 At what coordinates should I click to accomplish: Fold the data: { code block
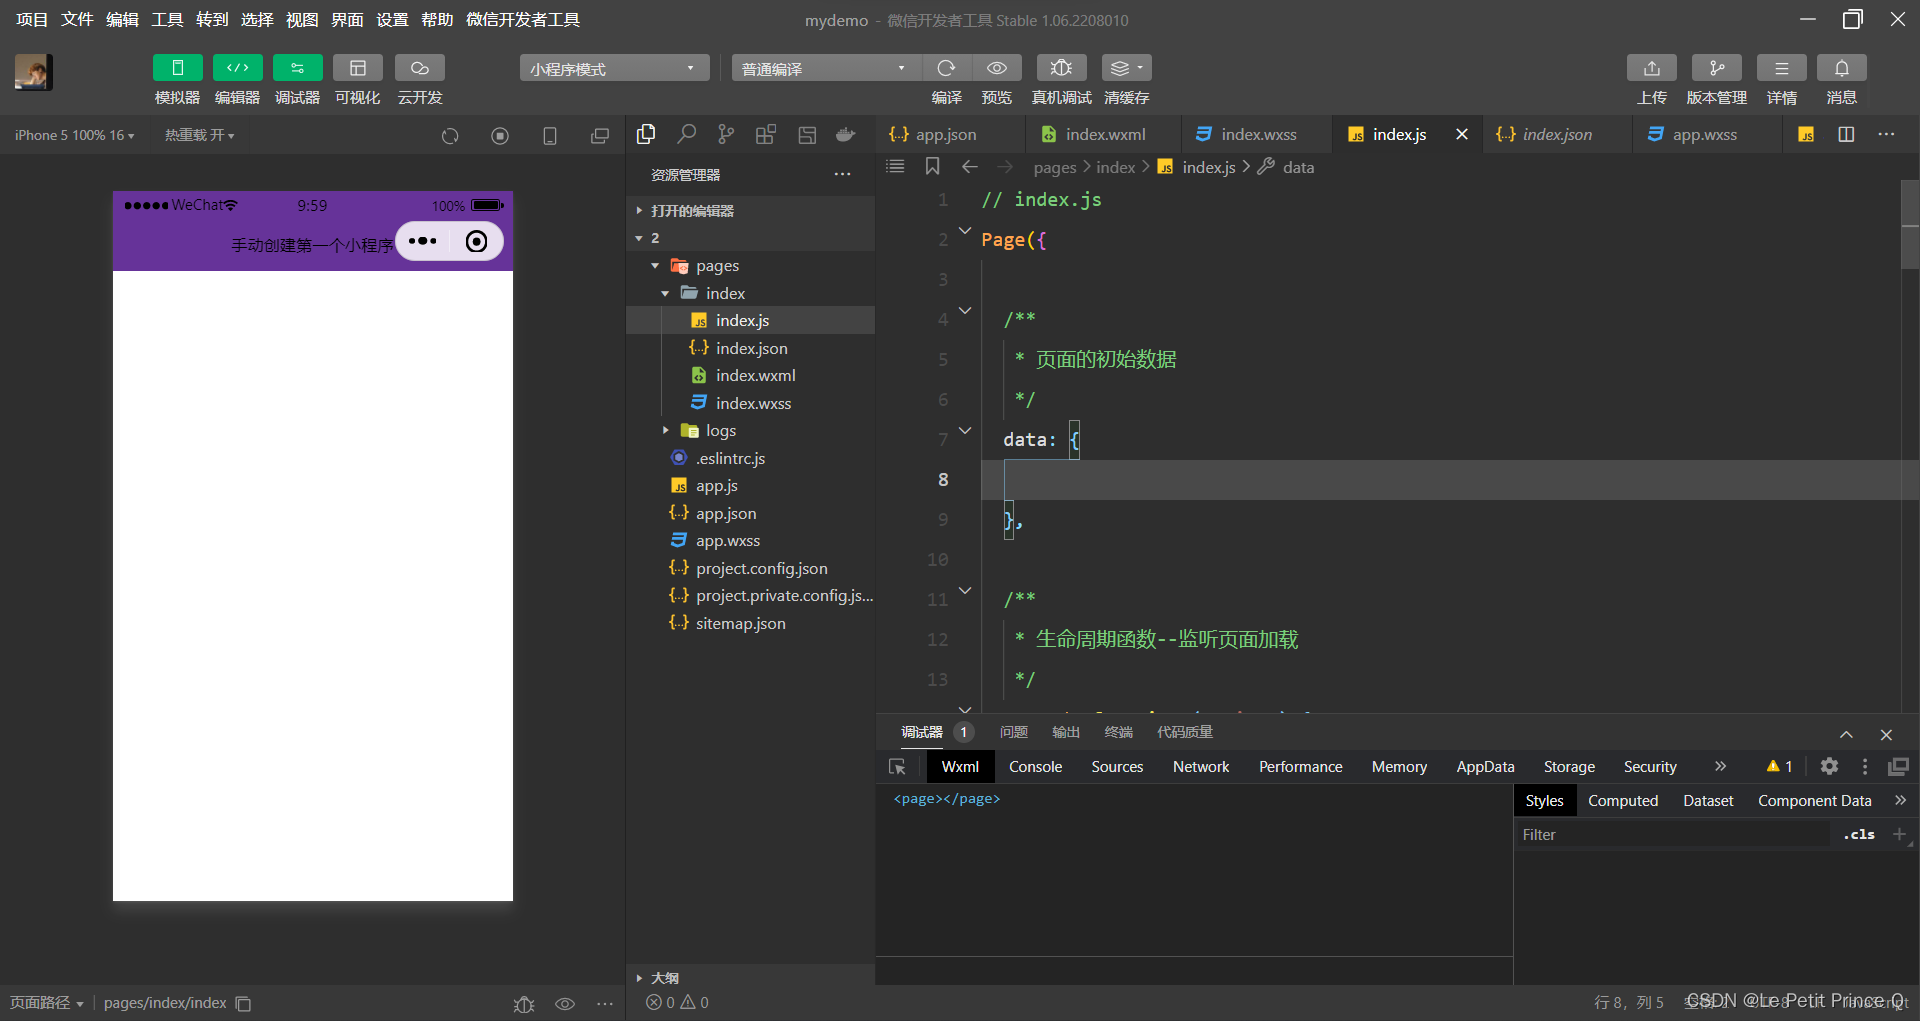pyautogui.click(x=965, y=430)
